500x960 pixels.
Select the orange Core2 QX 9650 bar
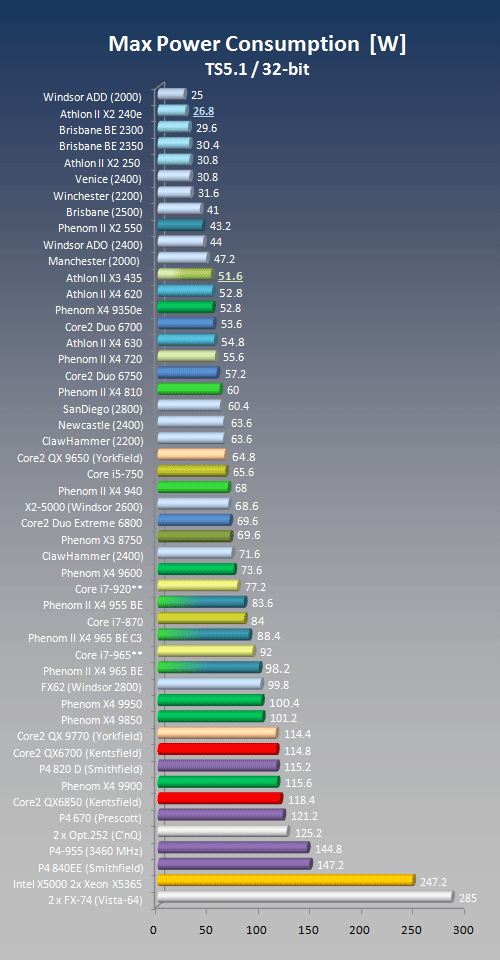[192, 454]
